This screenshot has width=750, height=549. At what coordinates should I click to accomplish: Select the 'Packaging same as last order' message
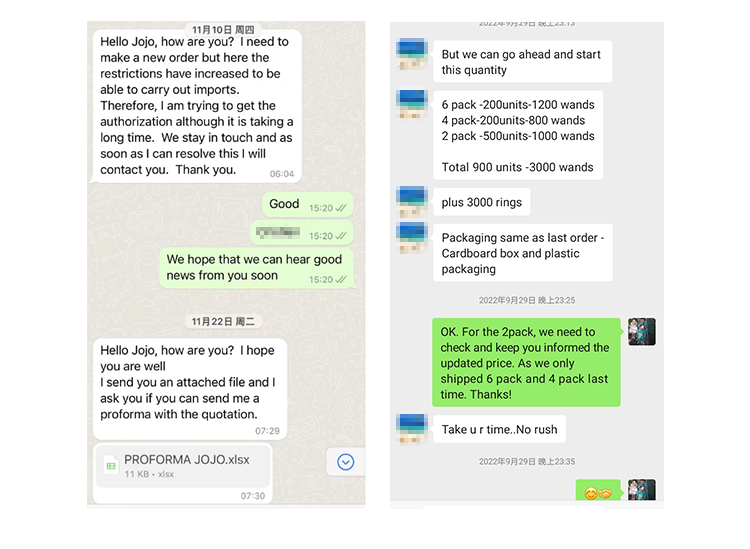click(522, 253)
